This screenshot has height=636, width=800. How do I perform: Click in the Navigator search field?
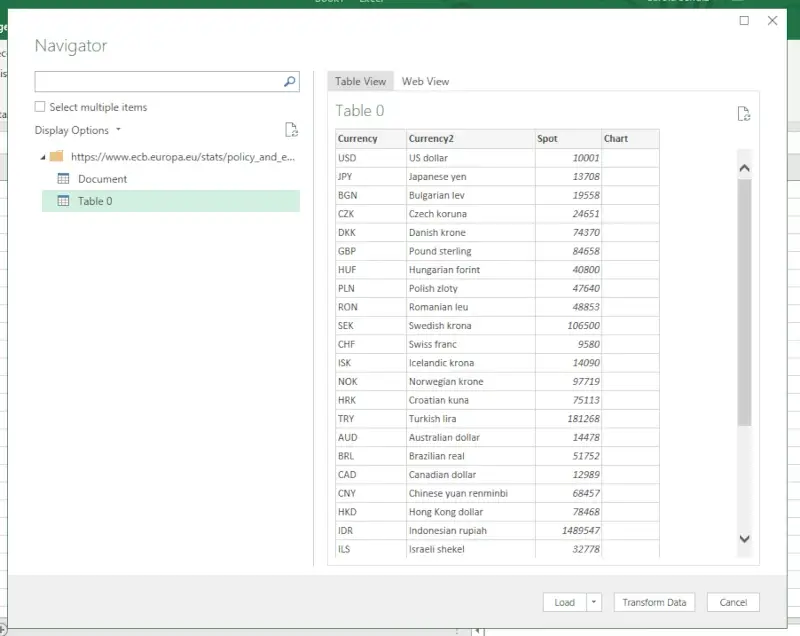point(157,82)
